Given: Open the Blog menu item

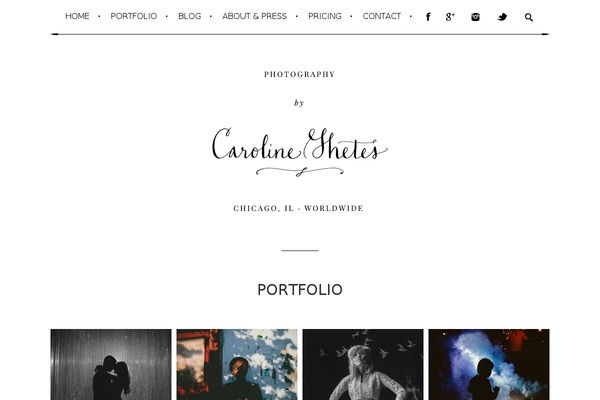Looking at the screenshot, I should pos(189,16).
